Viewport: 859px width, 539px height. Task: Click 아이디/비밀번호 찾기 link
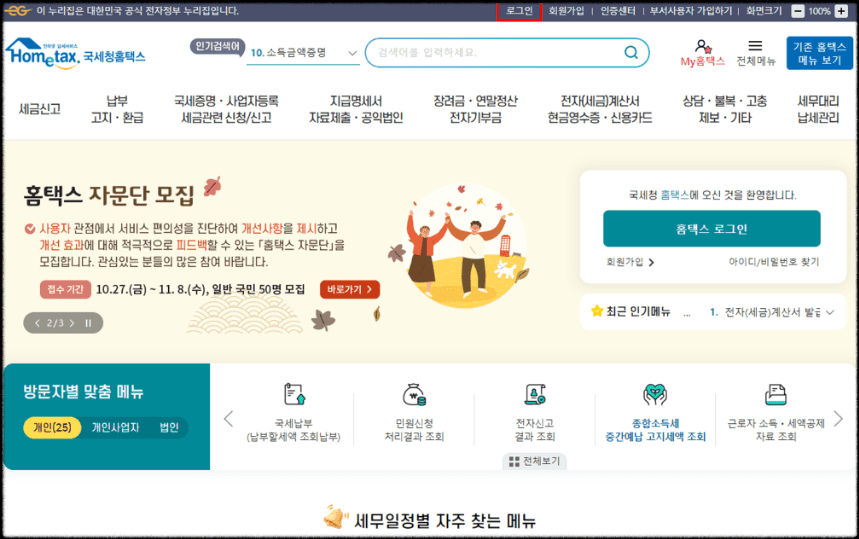click(774, 262)
